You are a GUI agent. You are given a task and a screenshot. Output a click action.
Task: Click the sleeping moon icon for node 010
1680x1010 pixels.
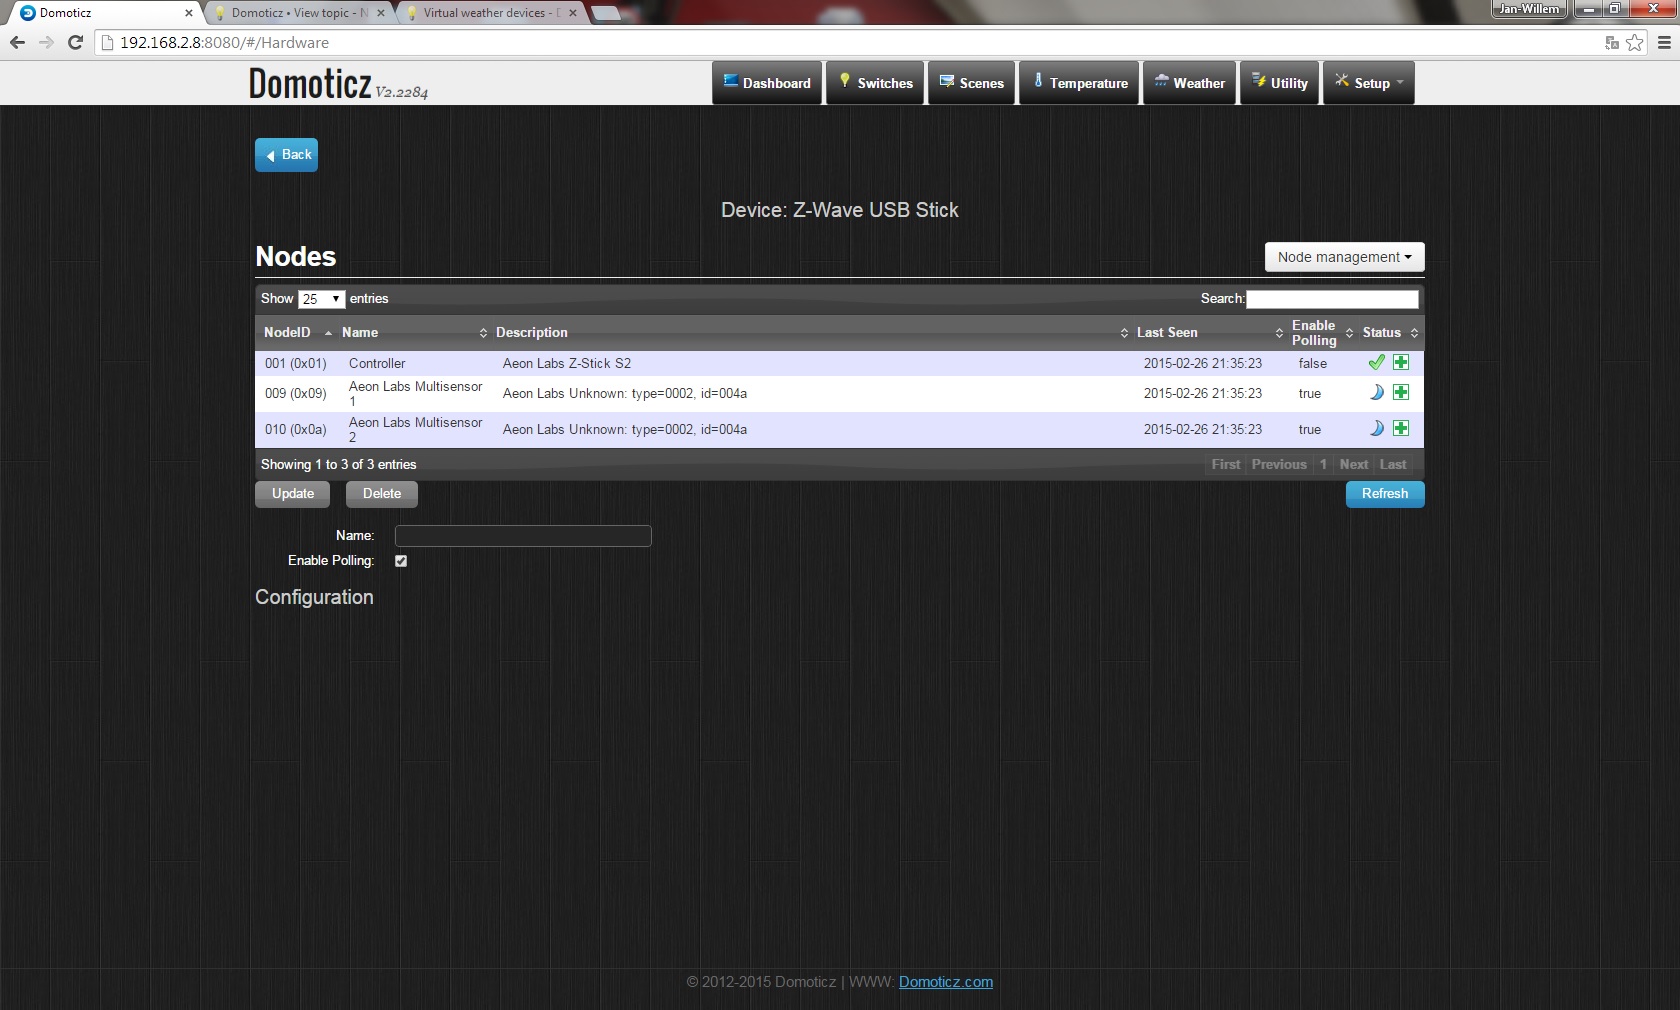(x=1377, y=428)
